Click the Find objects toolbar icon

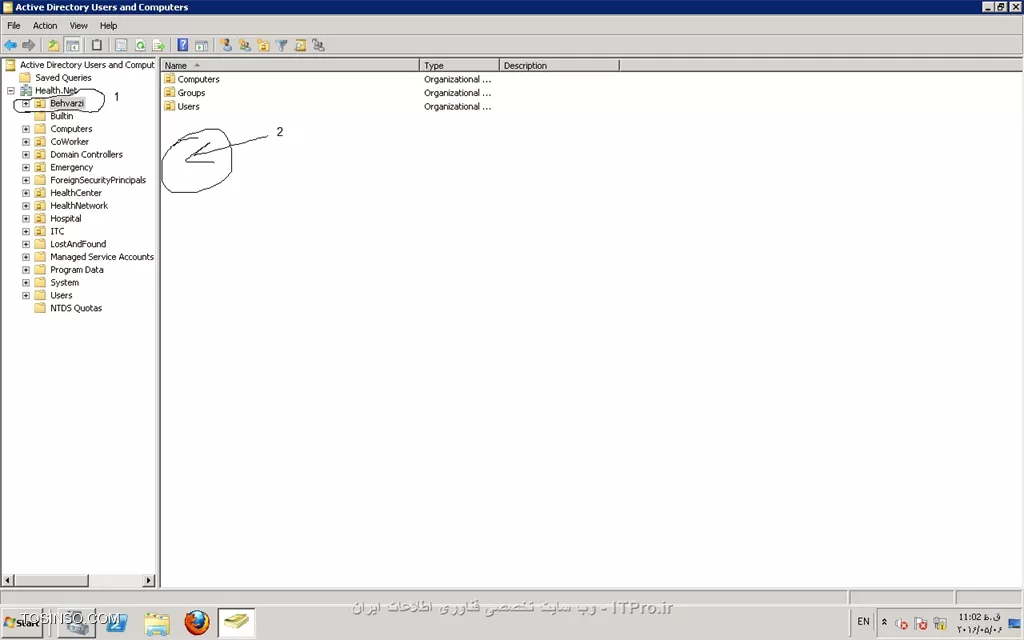300,45
